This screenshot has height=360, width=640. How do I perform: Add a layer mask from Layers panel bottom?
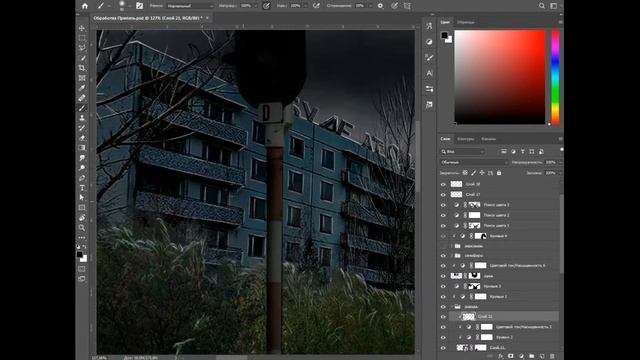[511, 356]
